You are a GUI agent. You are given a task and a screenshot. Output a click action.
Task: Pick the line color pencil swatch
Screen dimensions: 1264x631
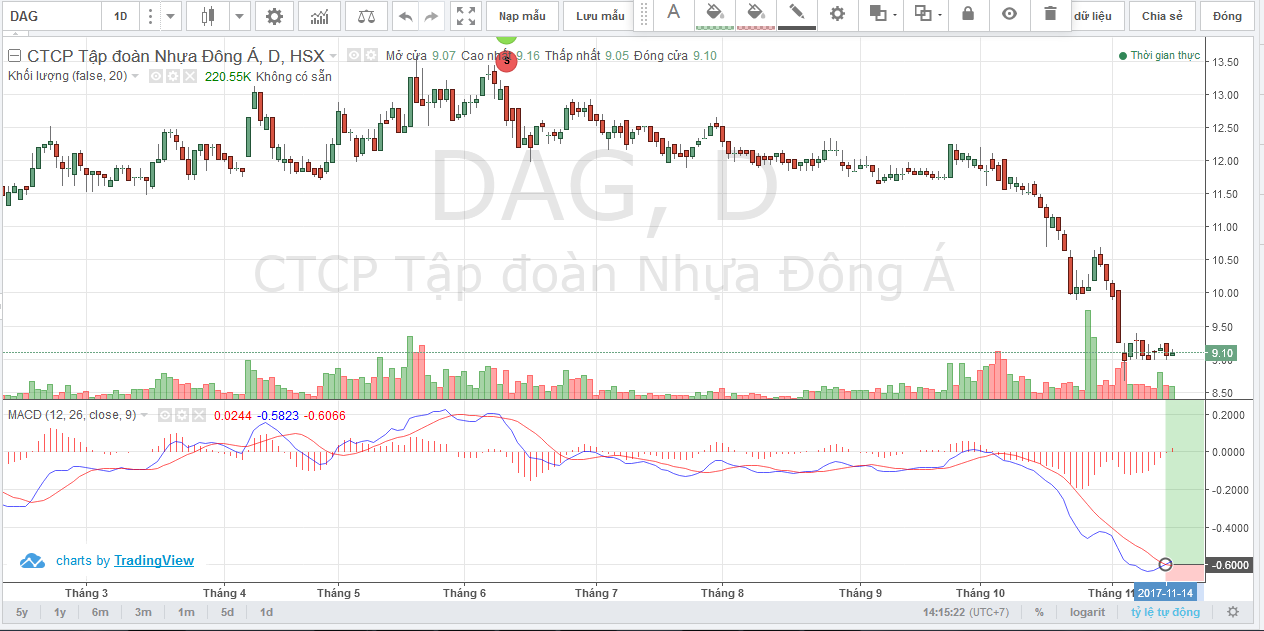(796, 14)
